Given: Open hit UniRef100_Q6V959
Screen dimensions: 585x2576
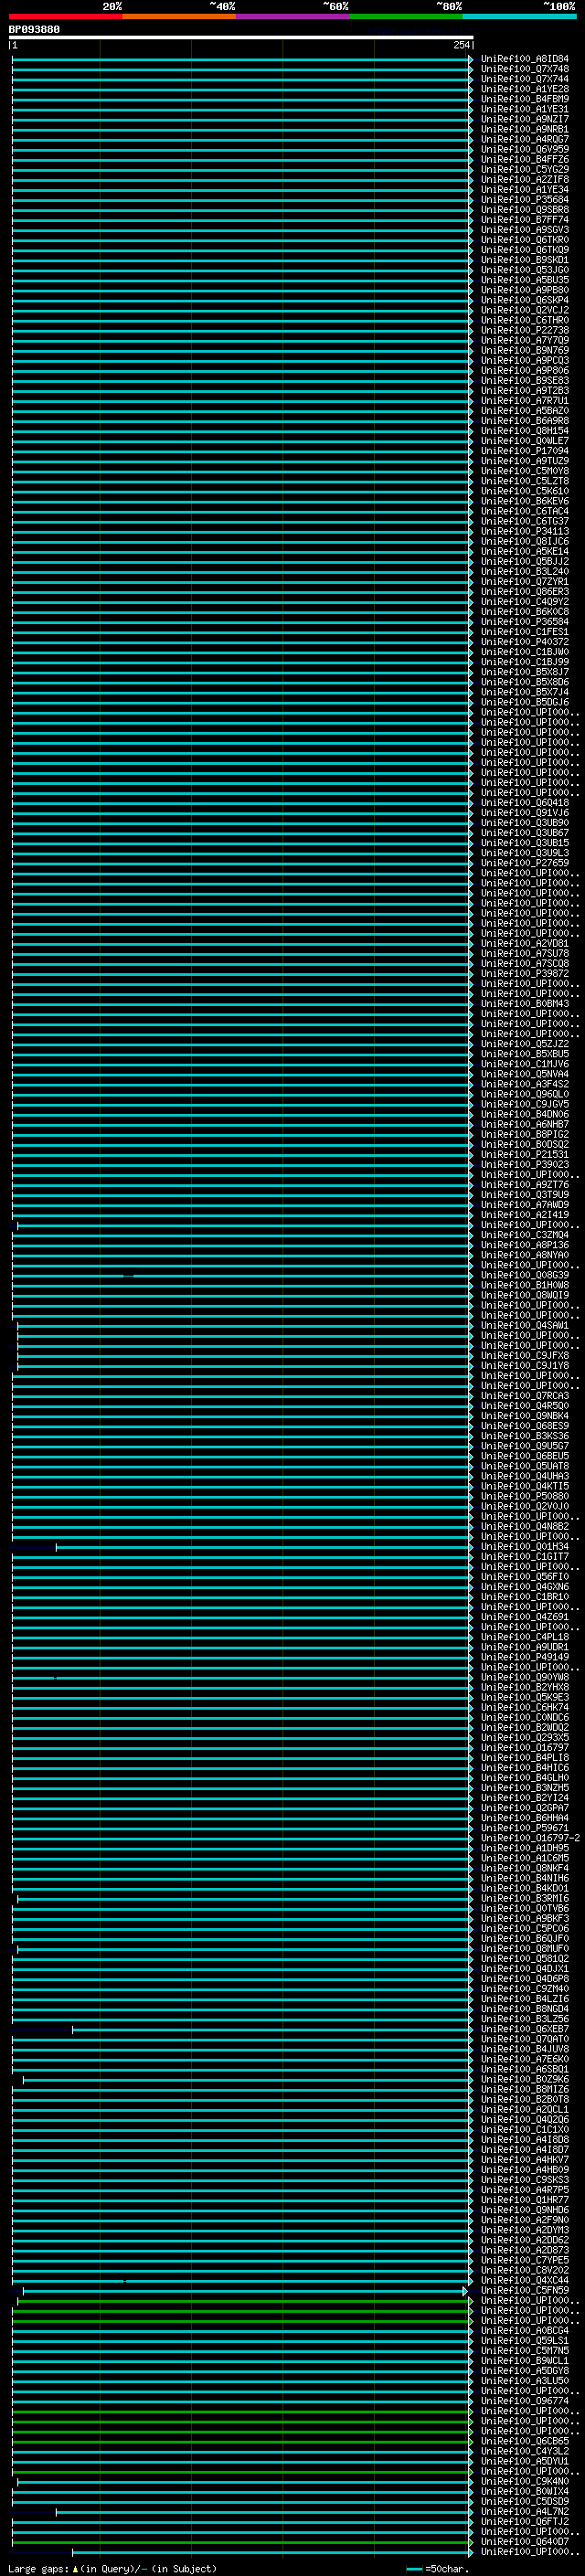Looking at the screenshot, I should point(524,149).
